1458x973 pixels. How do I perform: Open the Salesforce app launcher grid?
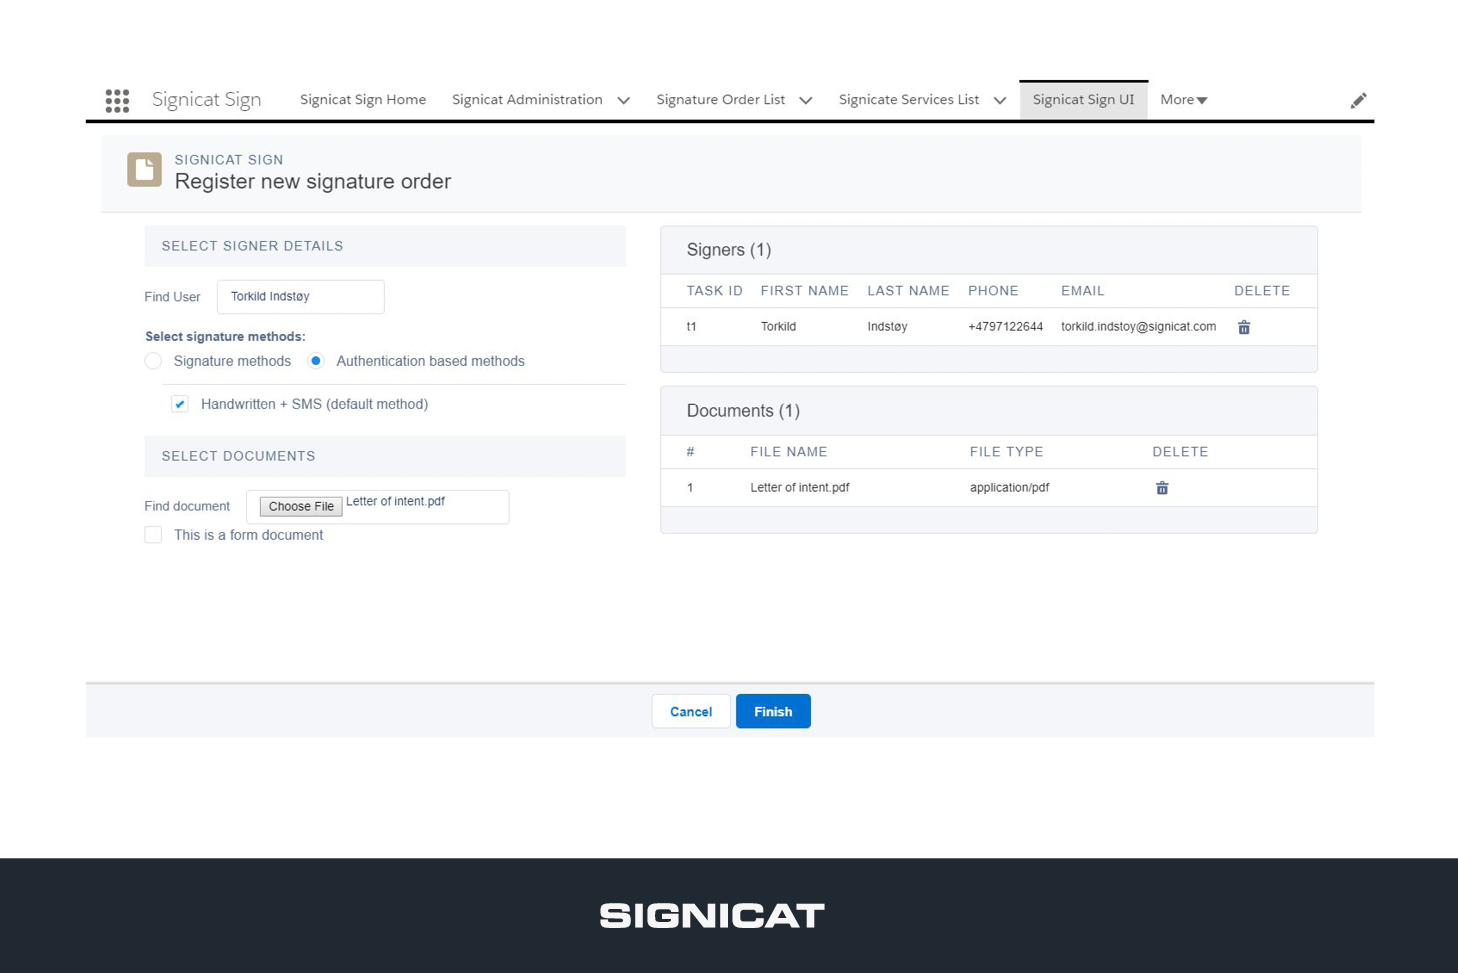point(117,100)
